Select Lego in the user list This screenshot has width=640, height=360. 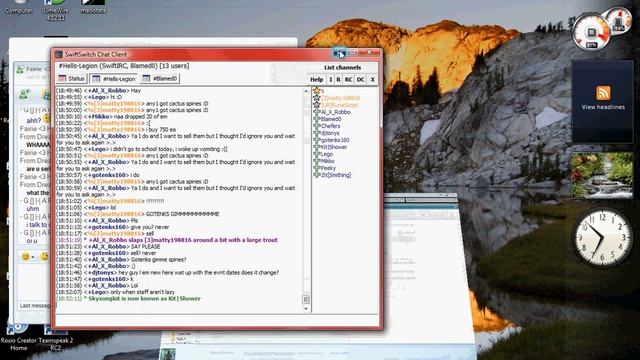coord(327,154)
